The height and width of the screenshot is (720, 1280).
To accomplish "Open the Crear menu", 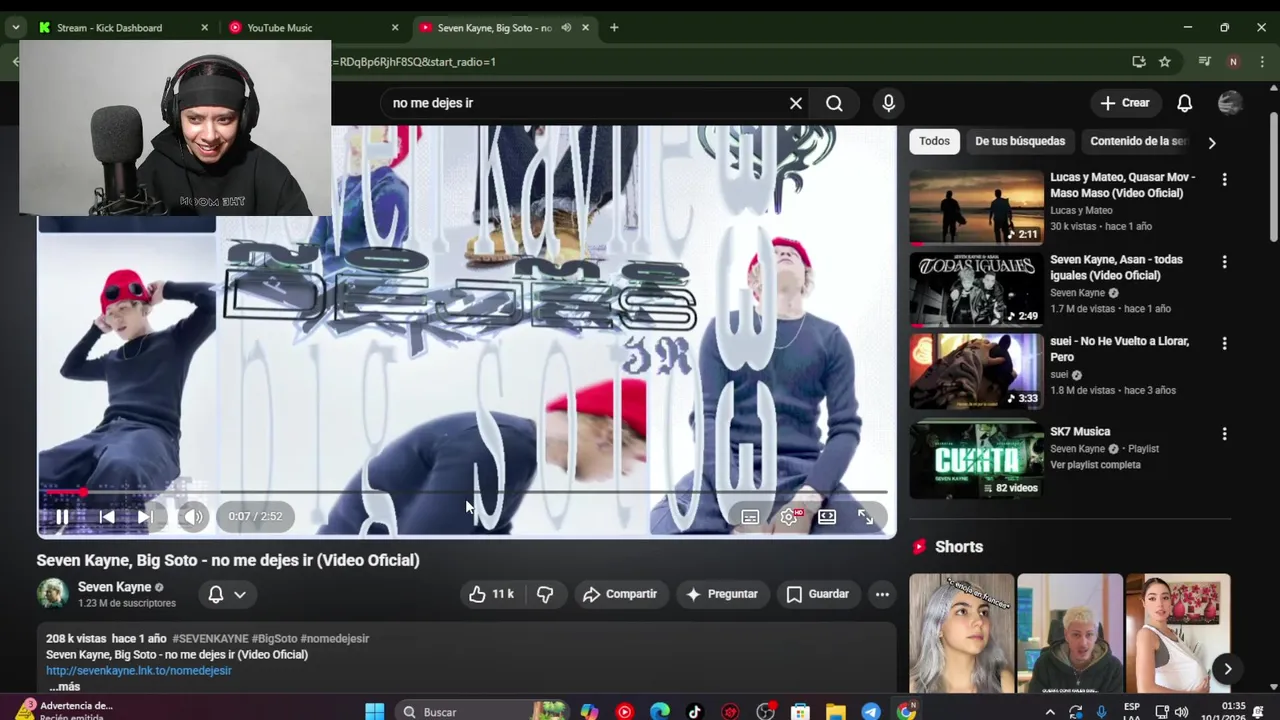I will (1125, 103).
